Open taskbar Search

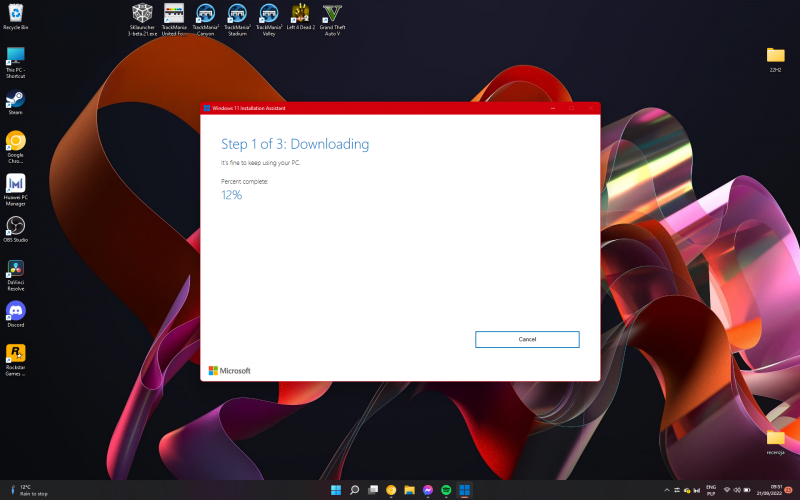(x=354, y=490)
